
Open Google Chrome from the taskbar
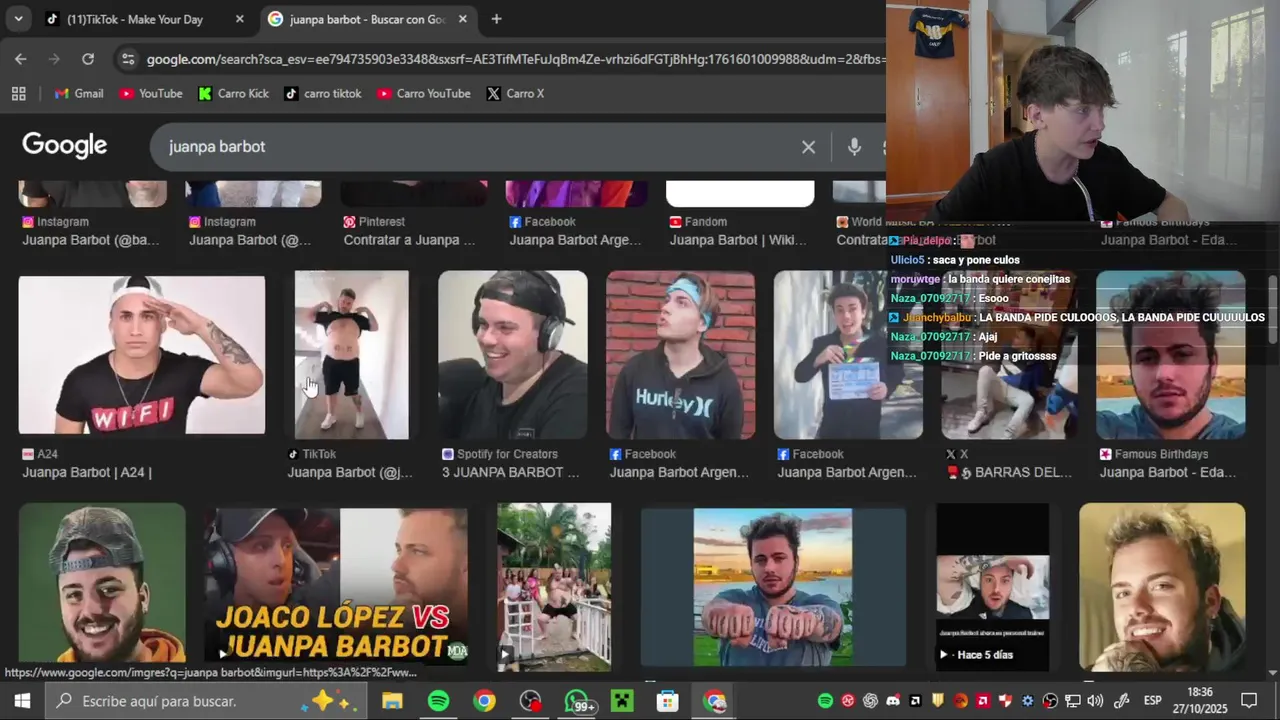click(x=484, y=701)
